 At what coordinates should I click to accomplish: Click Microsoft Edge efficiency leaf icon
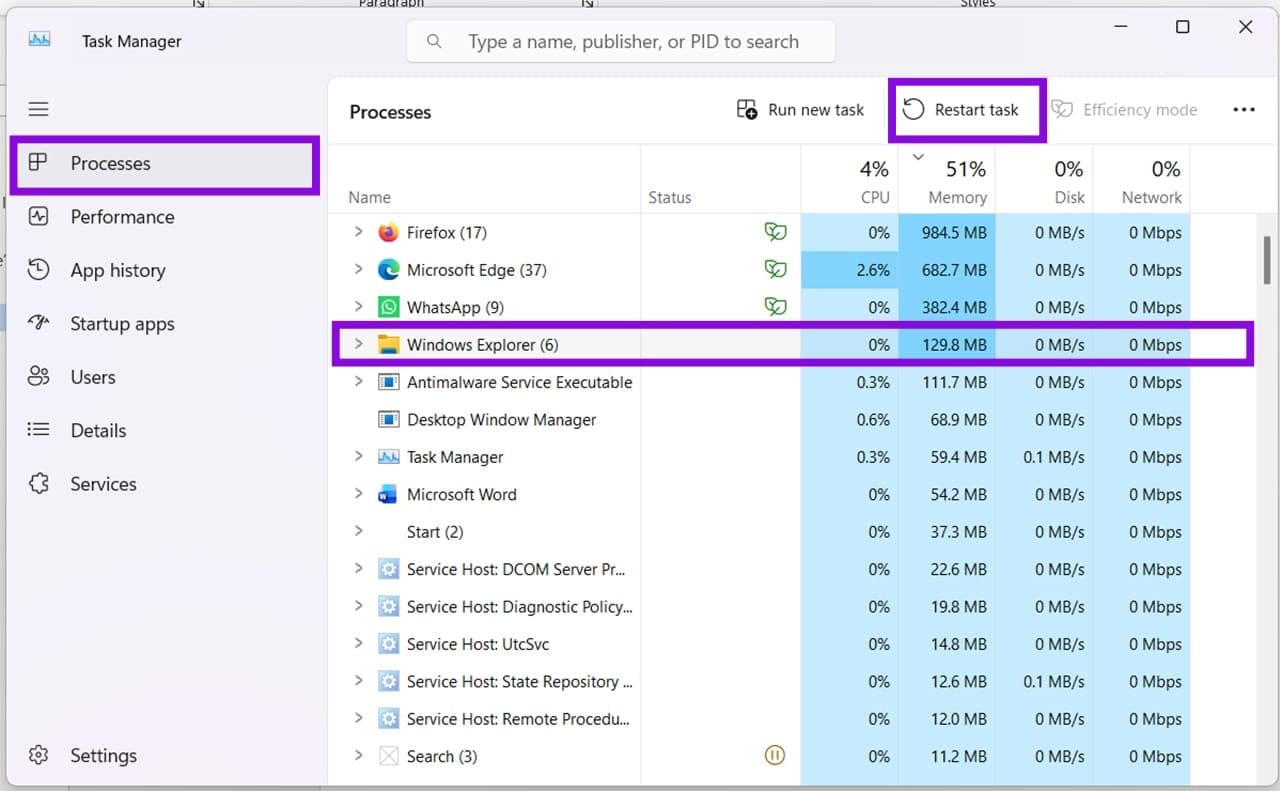pos(775,270)
